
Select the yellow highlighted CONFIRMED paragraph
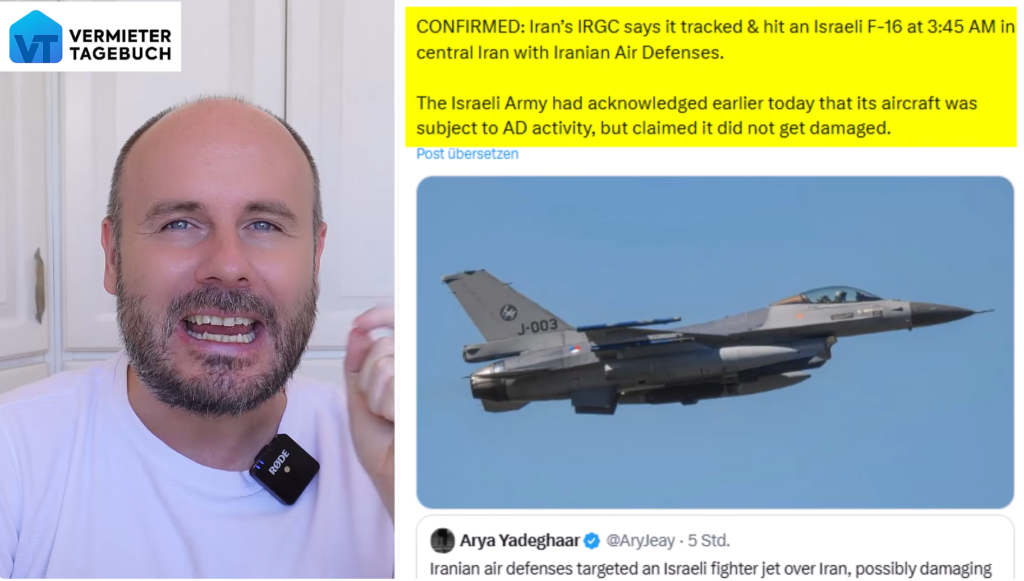(x=715, y=40)
